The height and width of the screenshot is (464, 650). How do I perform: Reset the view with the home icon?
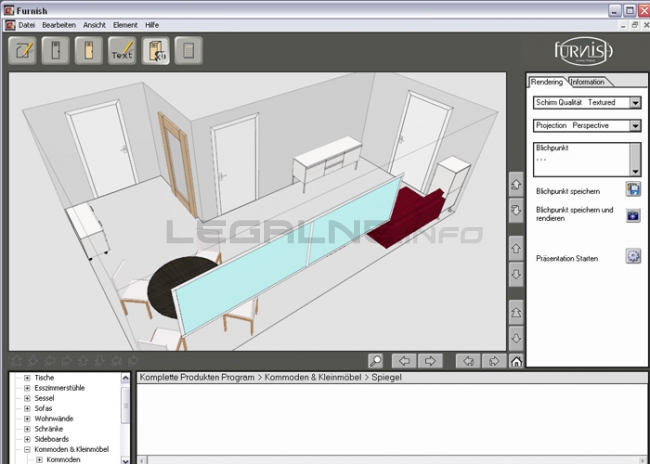(516, 361)
